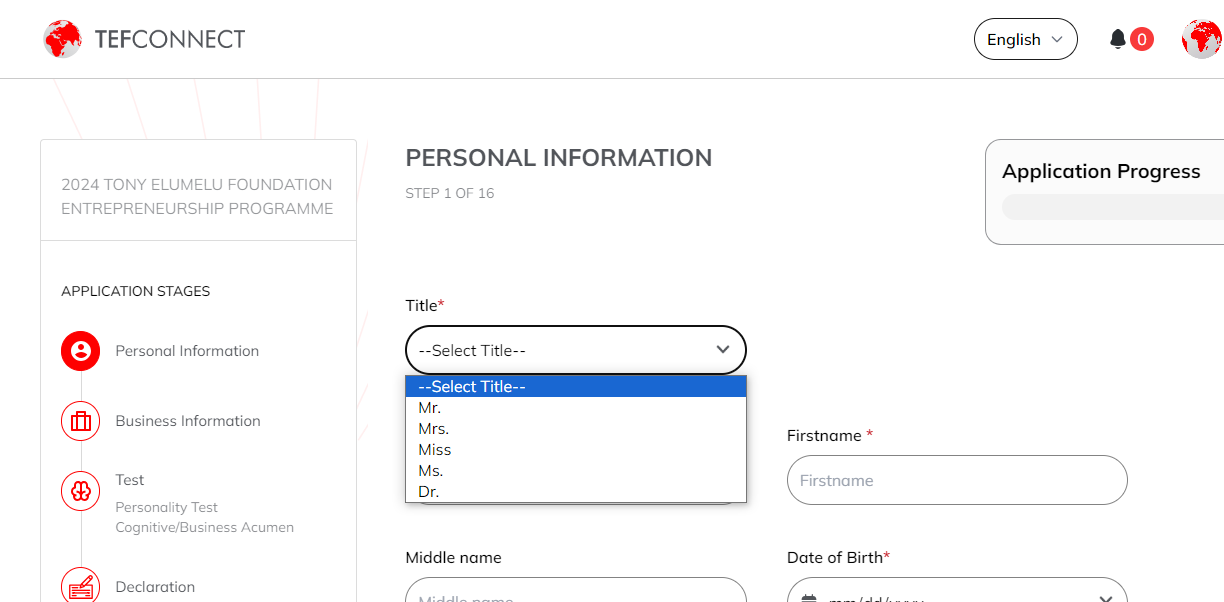
Task: Select Mrs. from the title list
Action: [576, 429]
